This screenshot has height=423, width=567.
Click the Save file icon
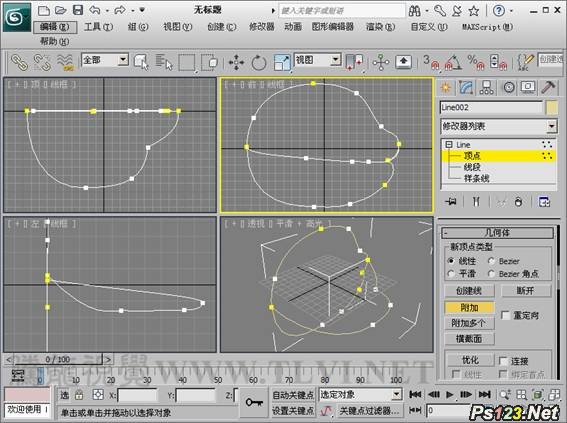tap(78, 10)
